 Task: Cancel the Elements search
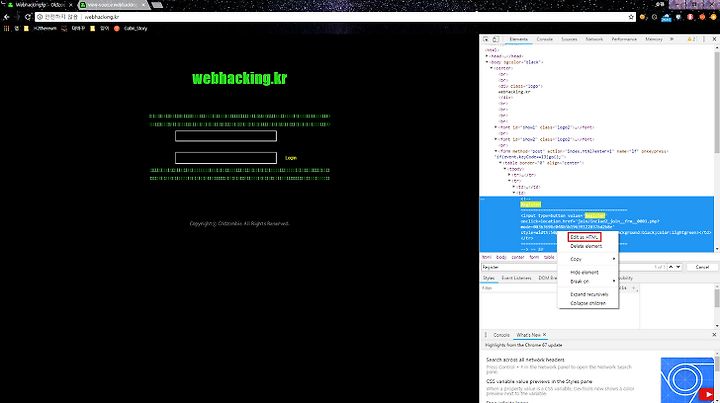coord(702,267)
